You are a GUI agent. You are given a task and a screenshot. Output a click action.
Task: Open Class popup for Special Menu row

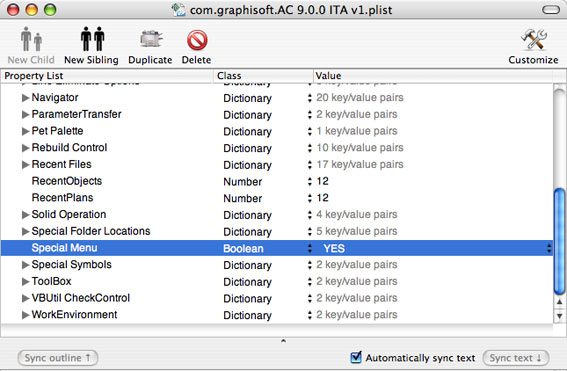click(310, 248)
